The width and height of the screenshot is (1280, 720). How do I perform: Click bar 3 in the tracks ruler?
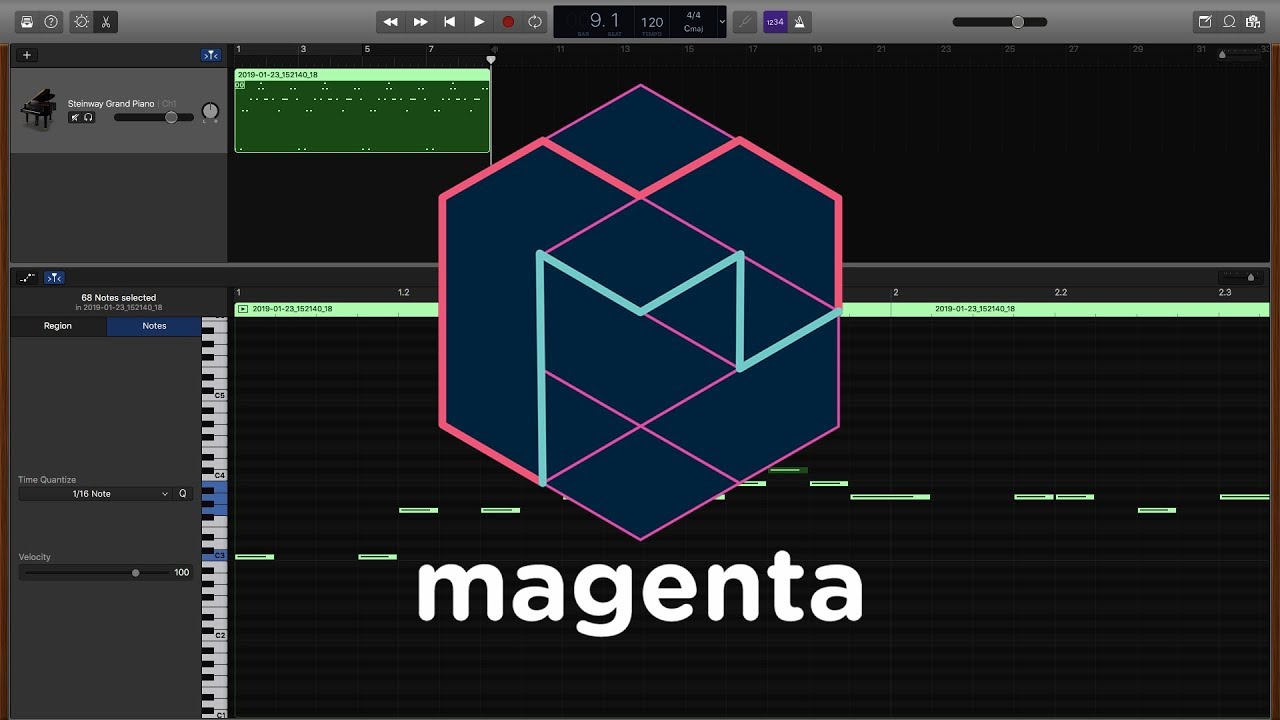303,49
